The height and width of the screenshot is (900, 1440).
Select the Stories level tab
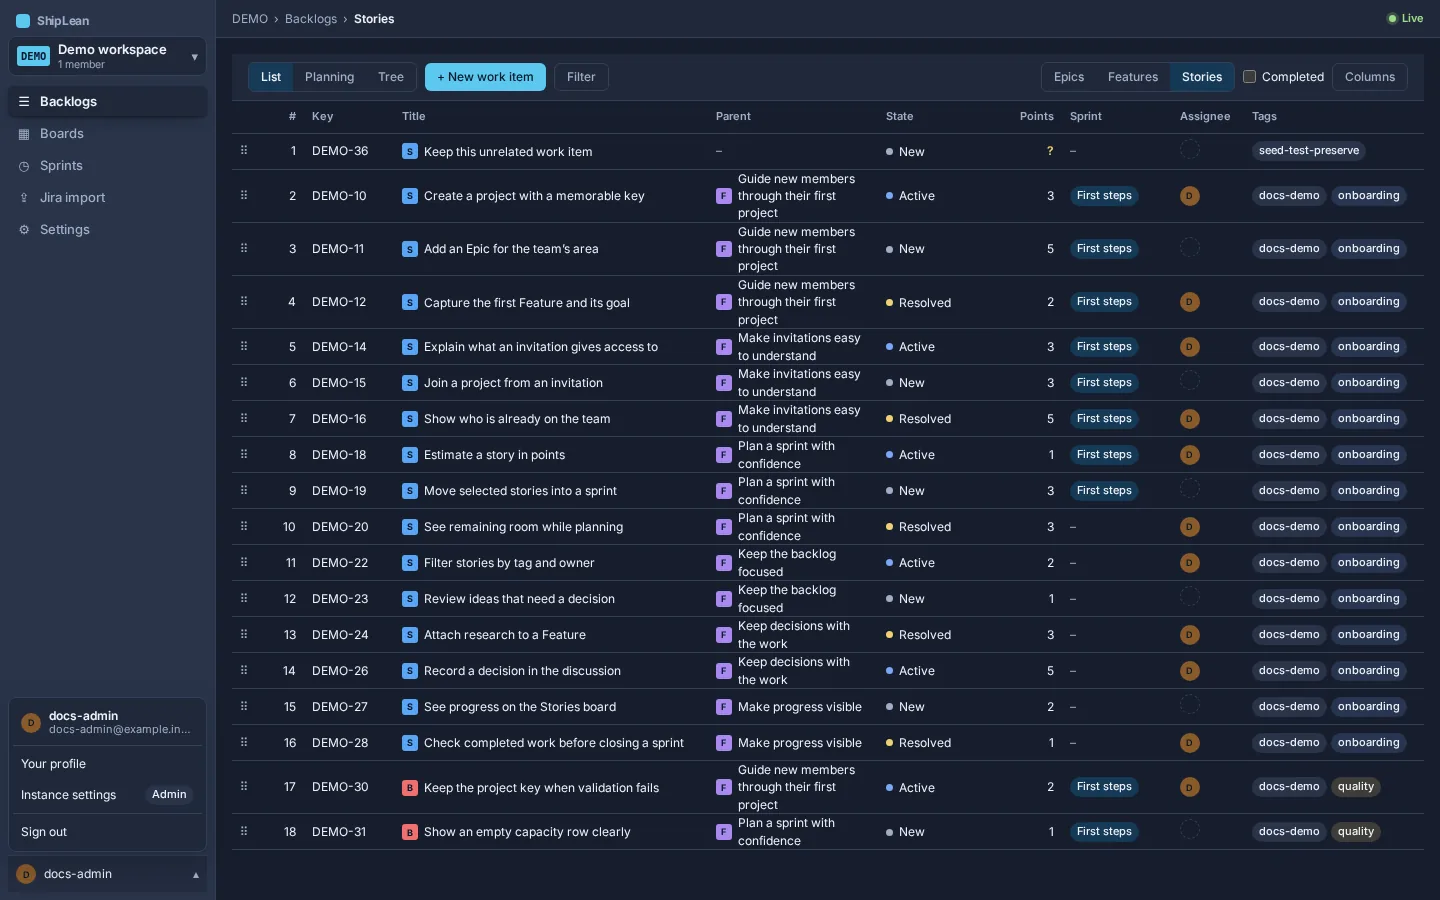point(1202,77)
